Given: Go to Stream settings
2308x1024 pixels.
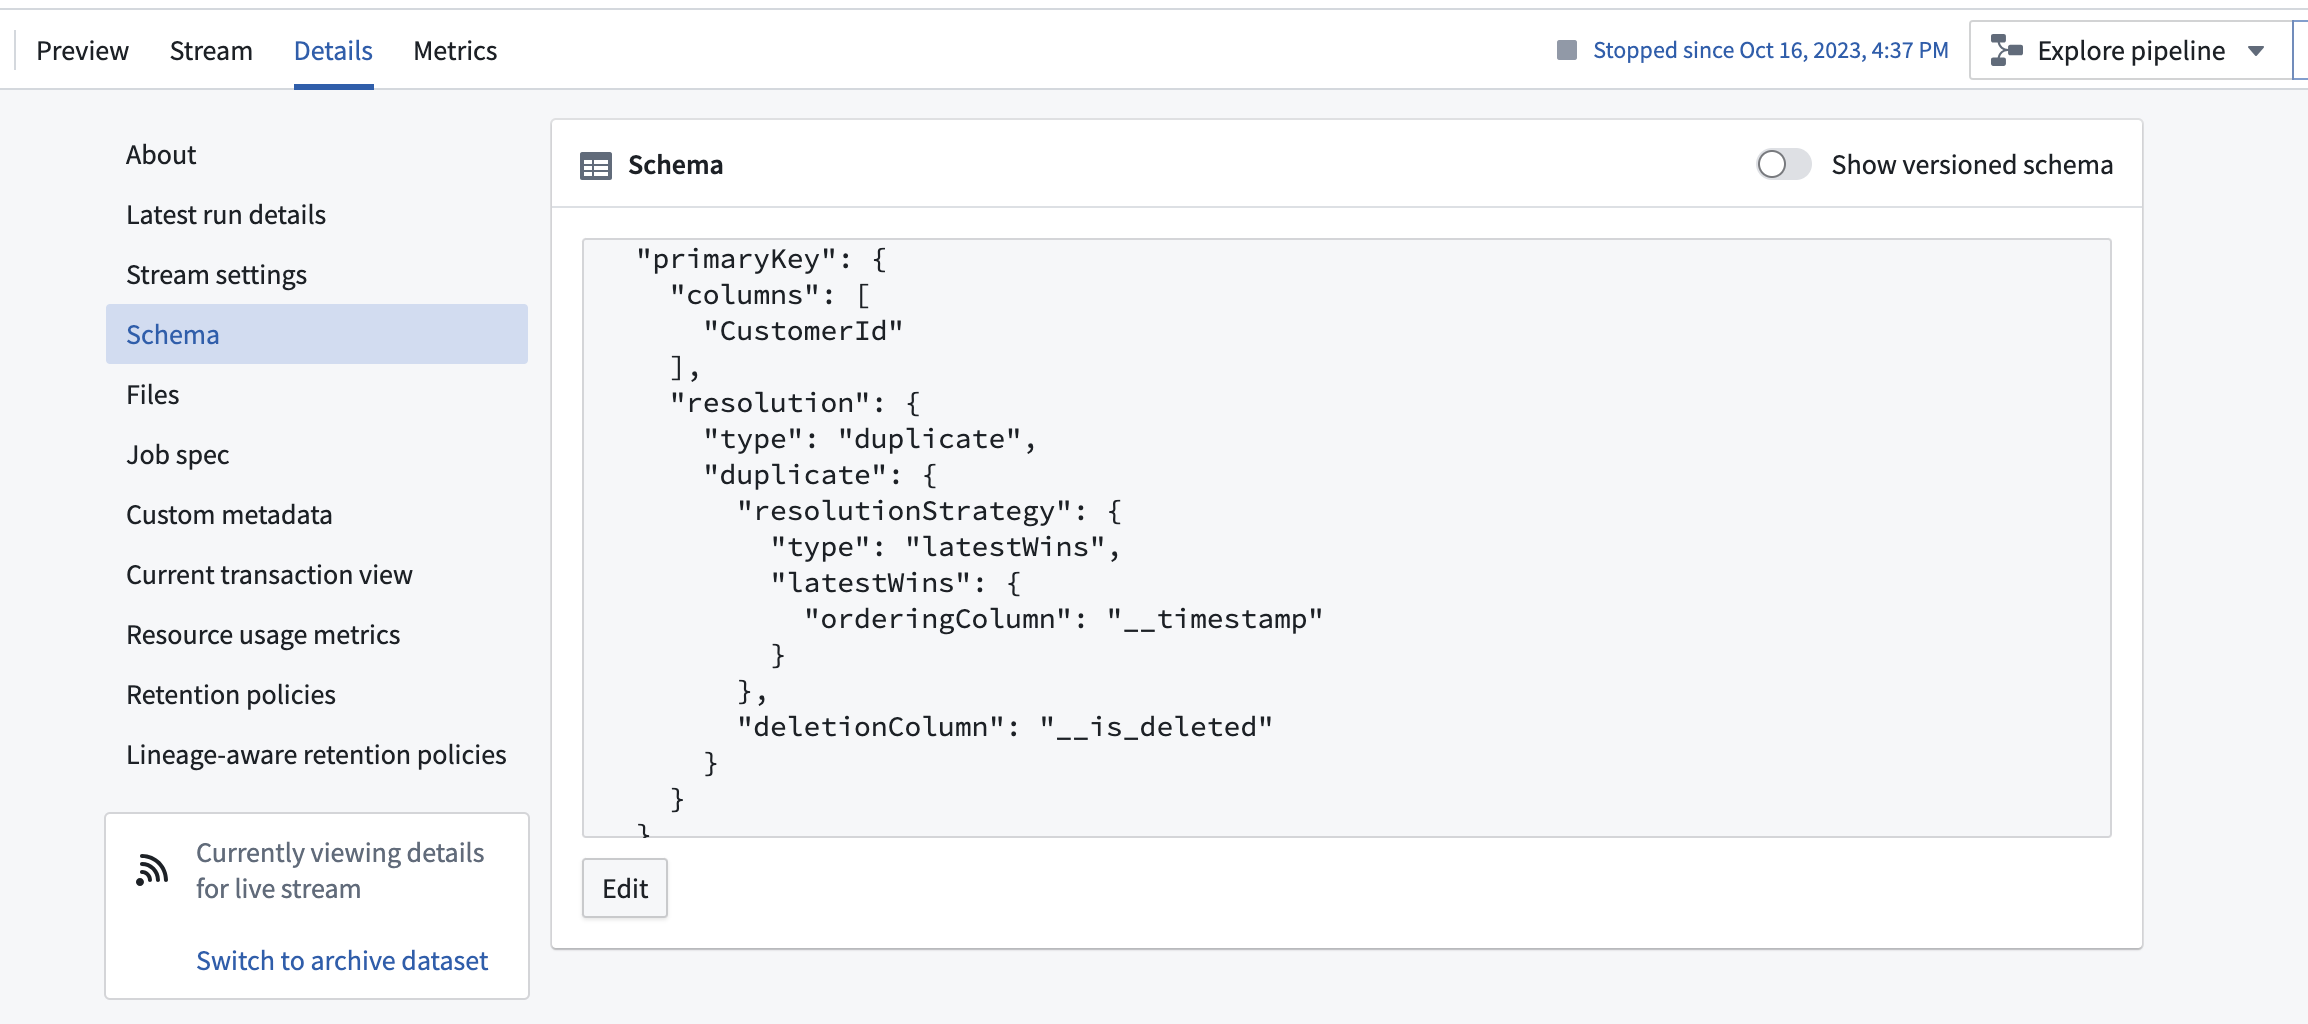Looking at the screenshot, I should click(216, 274).
